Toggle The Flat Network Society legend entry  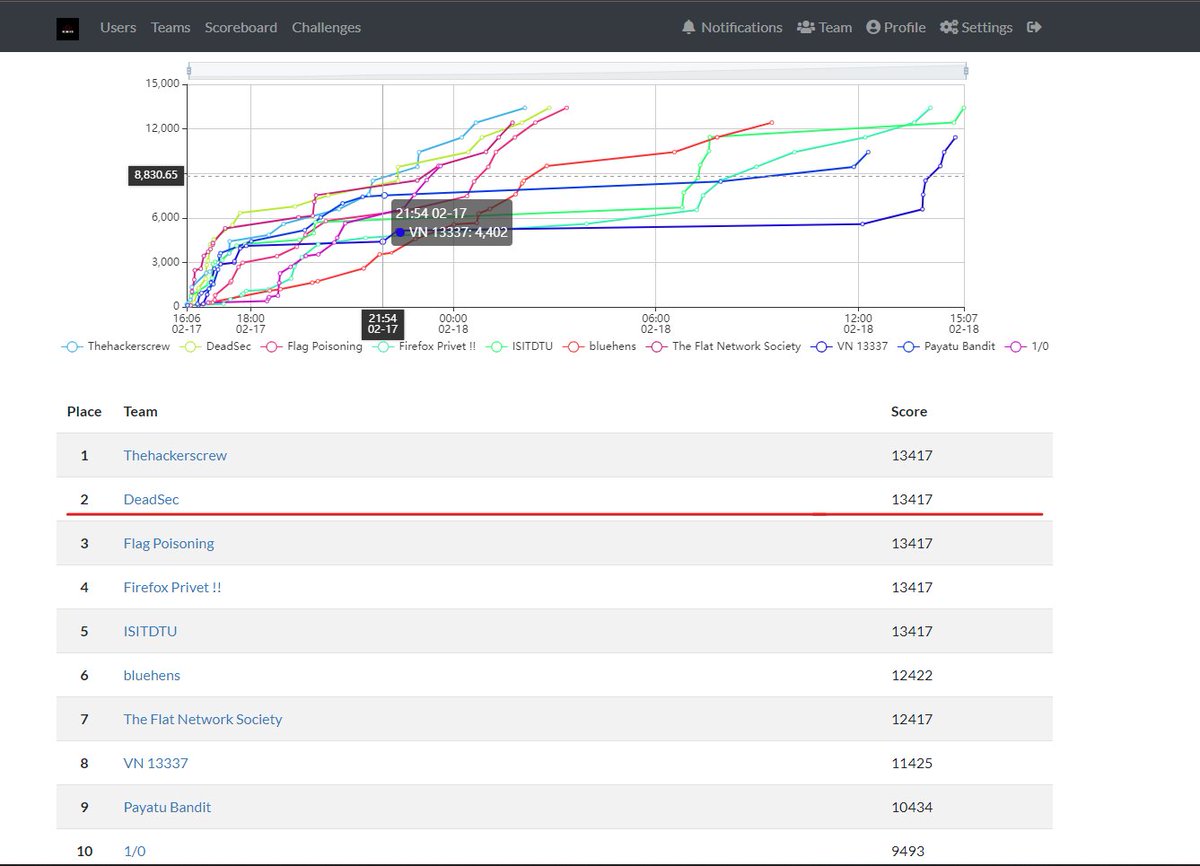(724, 346)
